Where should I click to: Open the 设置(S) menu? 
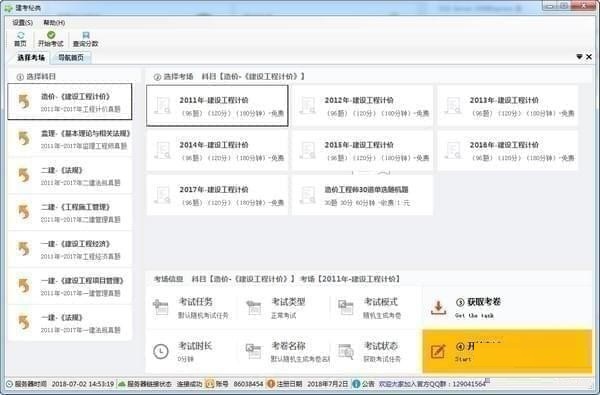23,23
